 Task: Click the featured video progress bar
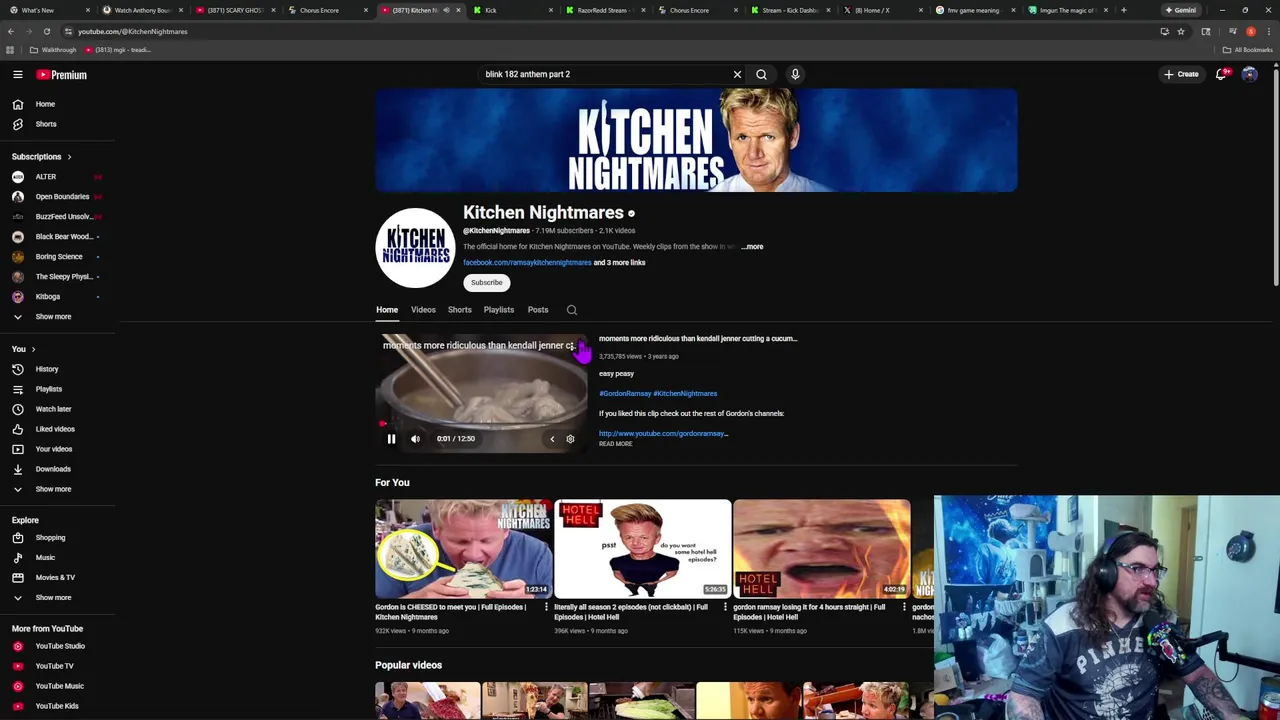pos(481,424)
